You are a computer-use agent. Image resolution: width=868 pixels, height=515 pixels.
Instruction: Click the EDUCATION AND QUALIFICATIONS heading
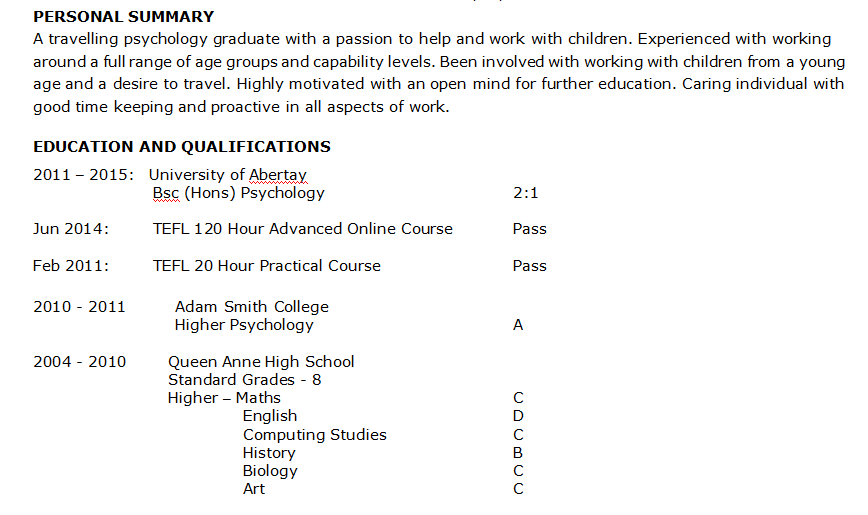[182, 147]
